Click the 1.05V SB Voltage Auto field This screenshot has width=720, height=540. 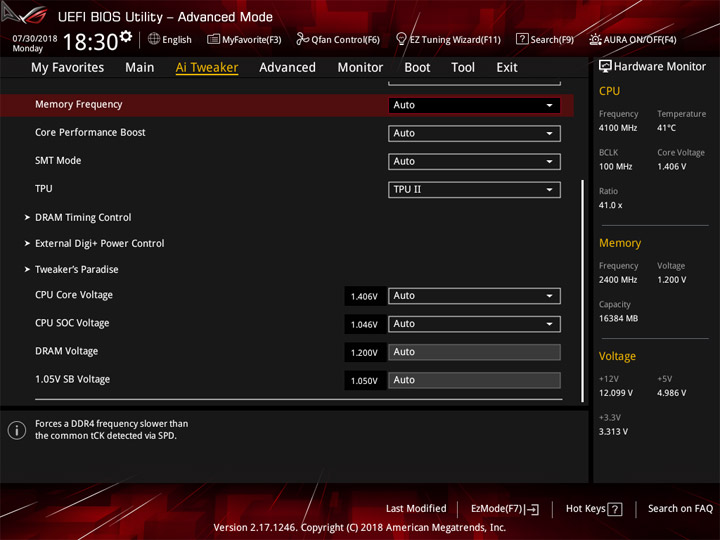pos(474,380)
